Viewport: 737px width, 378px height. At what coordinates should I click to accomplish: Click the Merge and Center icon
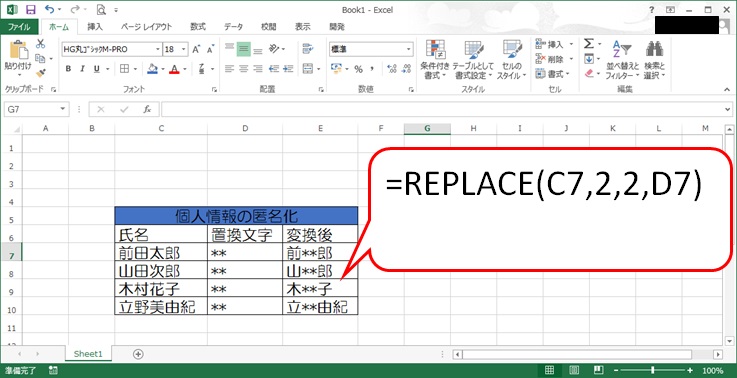pos(308,69)
